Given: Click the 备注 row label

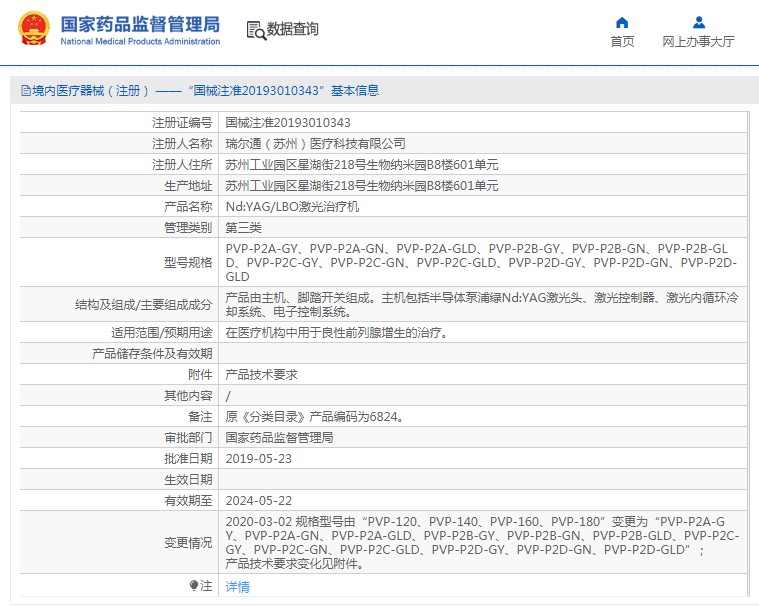Looking at the screenshot, I should click(x=200, y=417).
